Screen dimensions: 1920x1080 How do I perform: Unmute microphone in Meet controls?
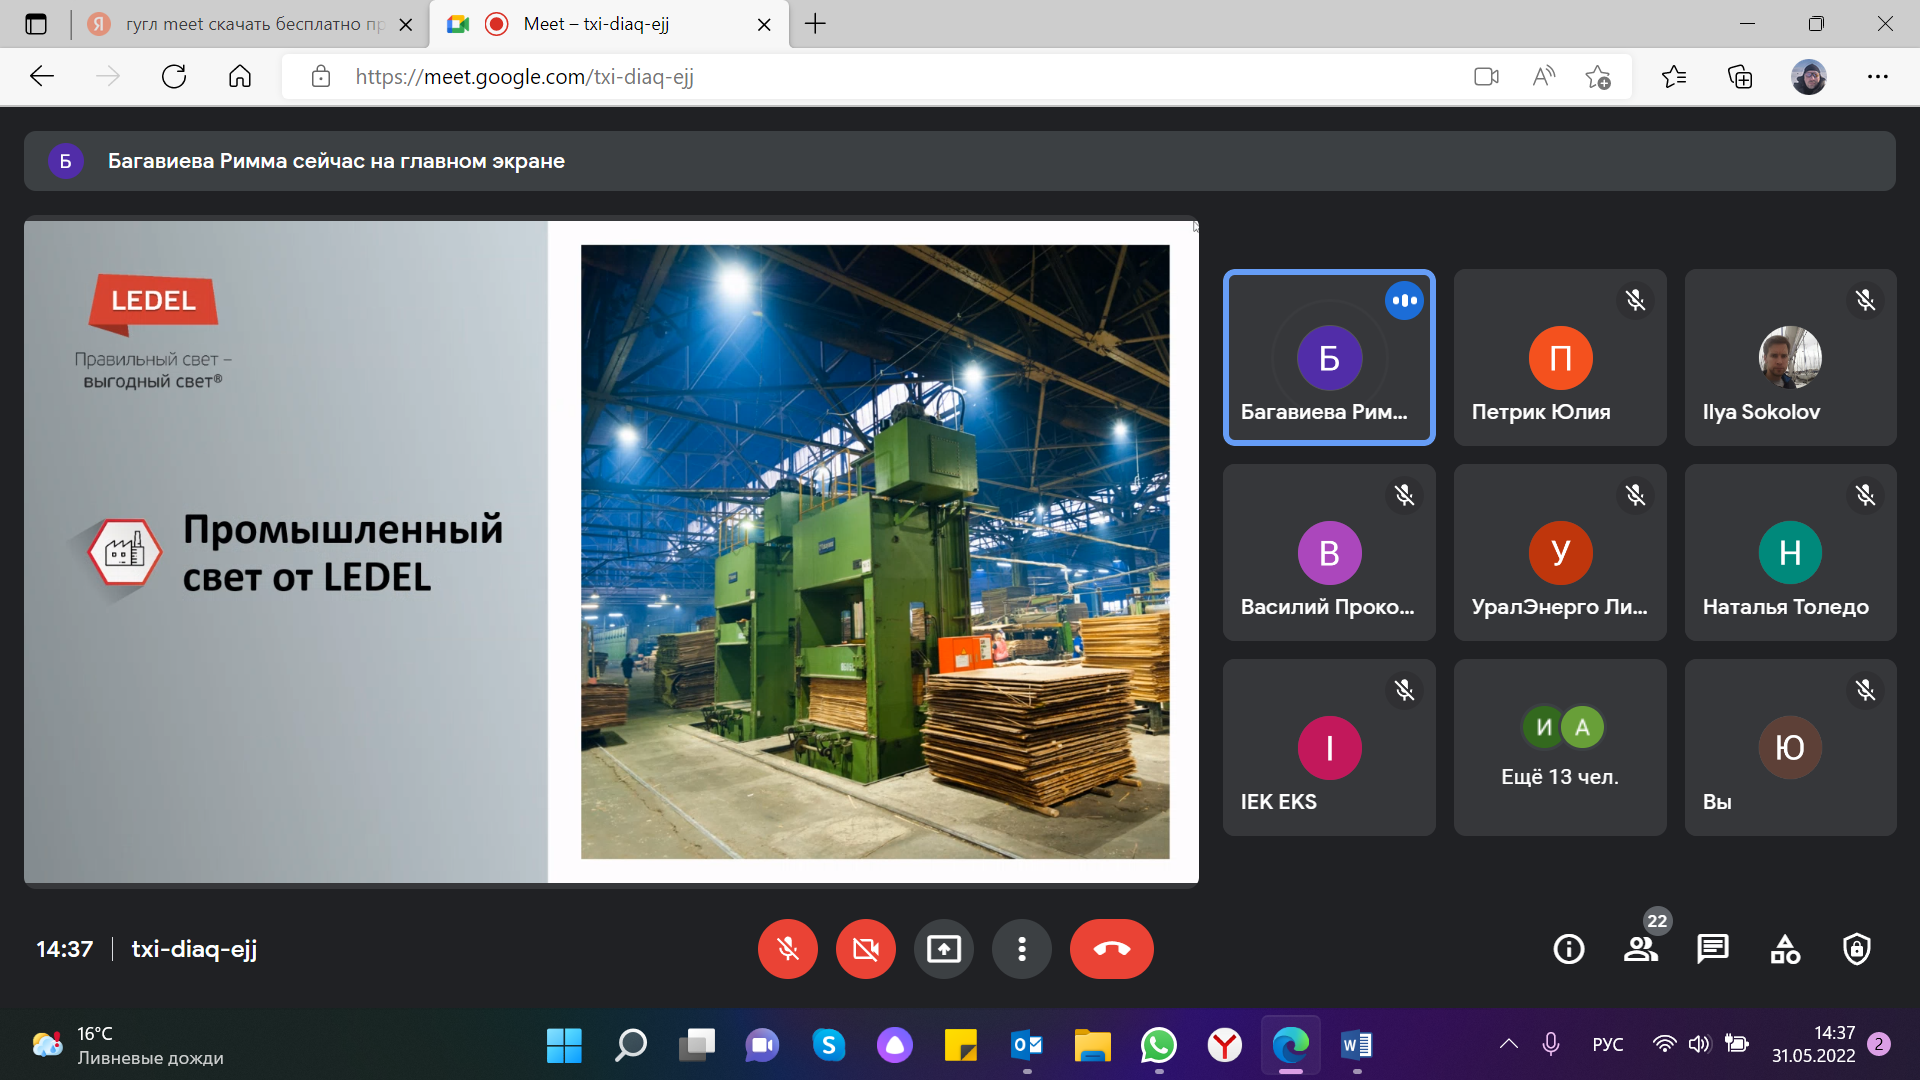(787, 948)
